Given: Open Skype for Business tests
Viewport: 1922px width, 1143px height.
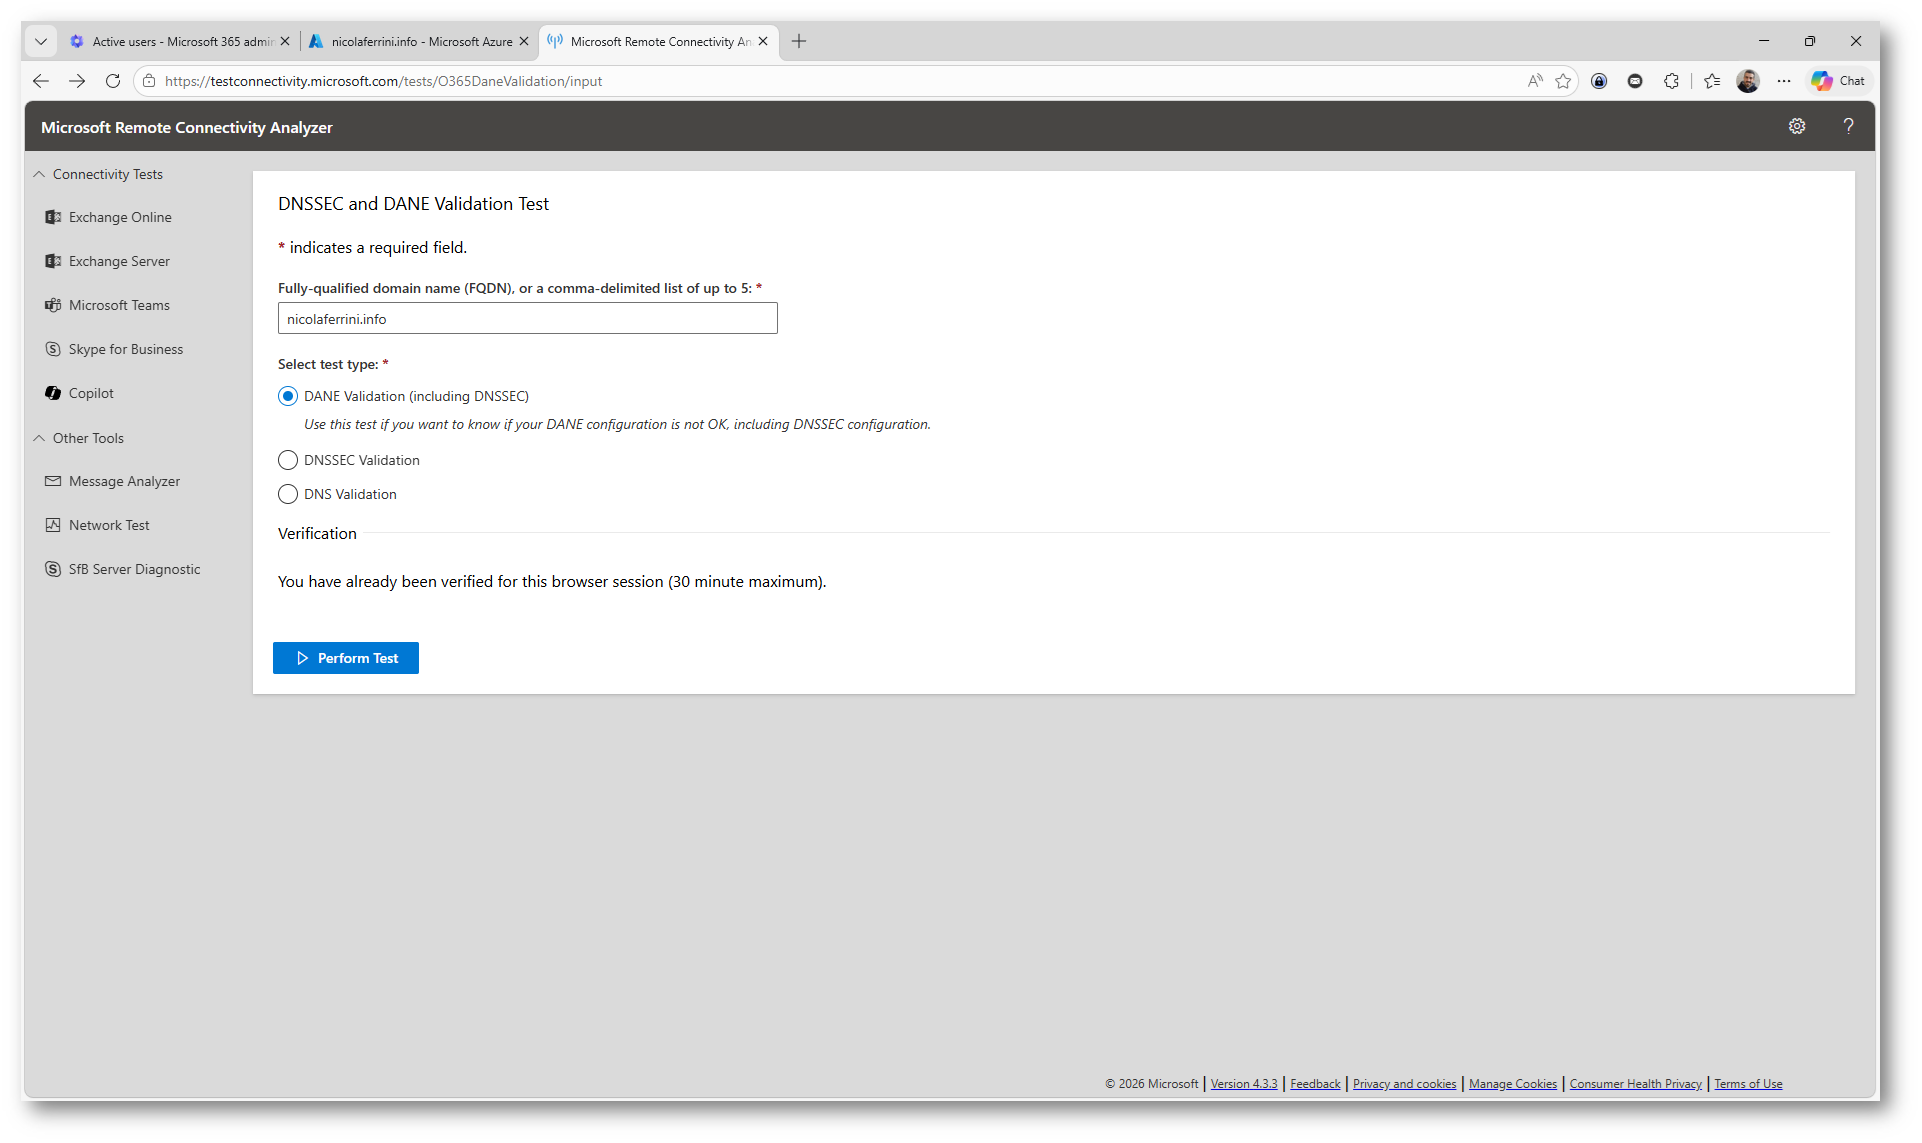Looking at the screenshot, I should tap(125, 349).
